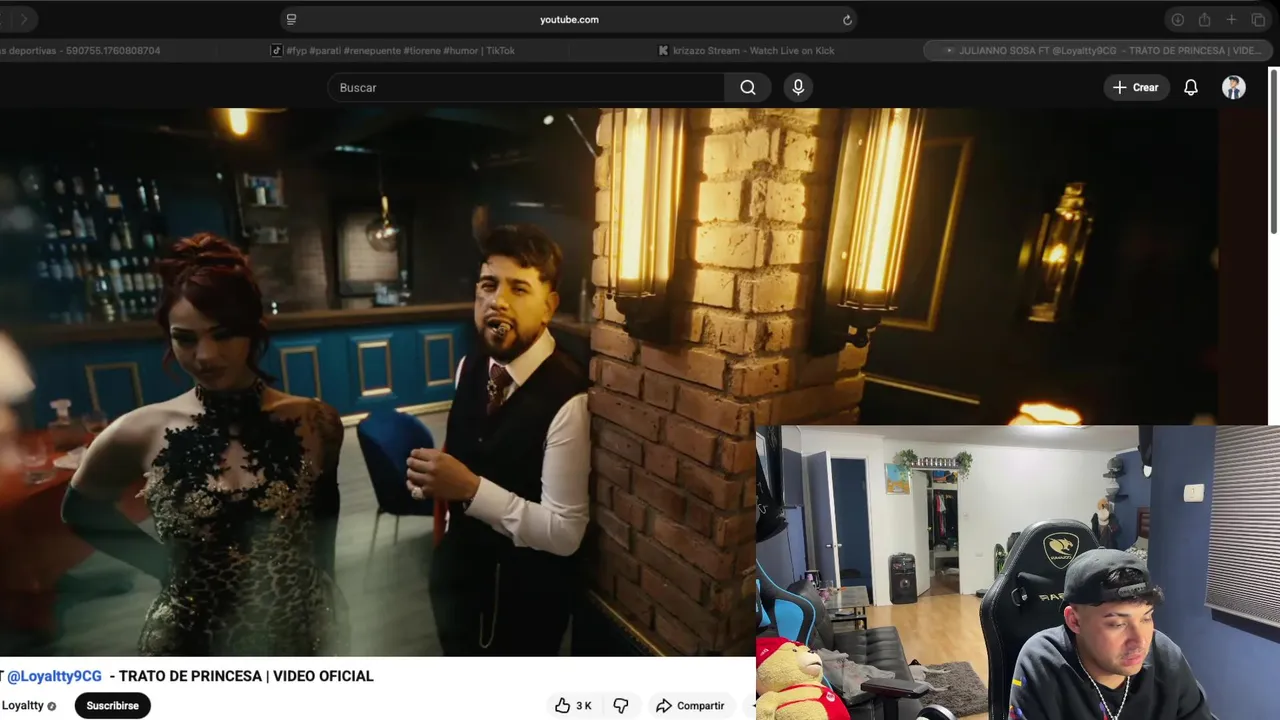Screen dimensions: 1280x720
Task: Activate voice search microphone icon
Action: click(798, 88)
